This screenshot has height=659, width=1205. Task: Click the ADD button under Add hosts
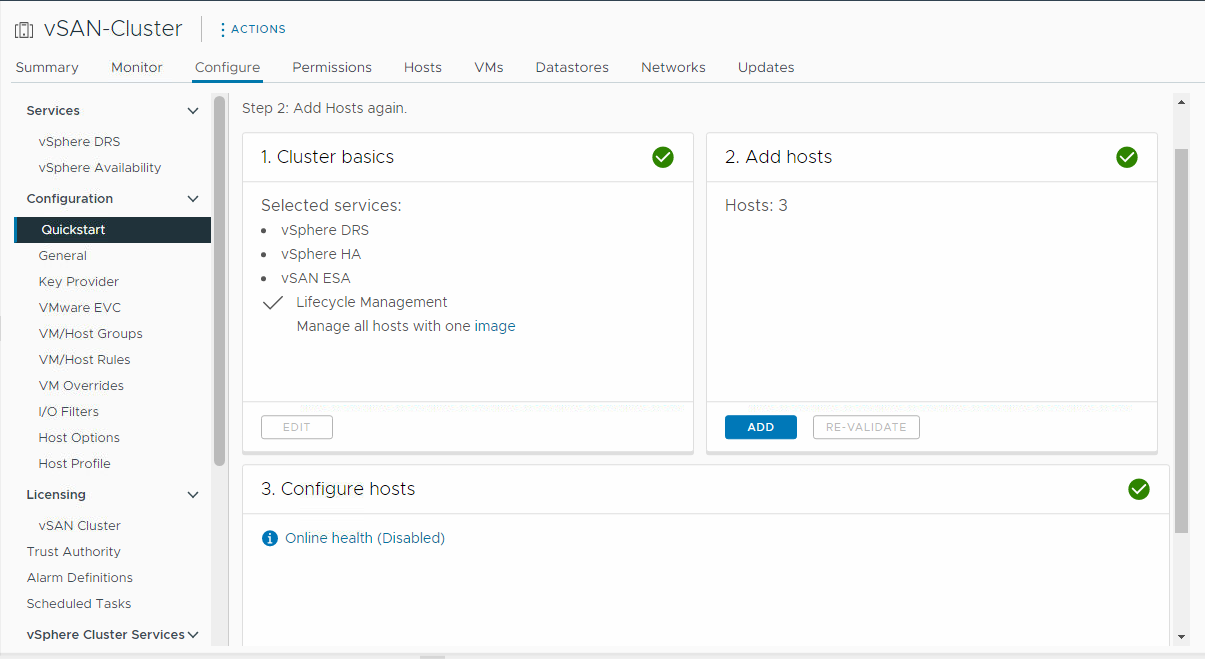point(760,427)
